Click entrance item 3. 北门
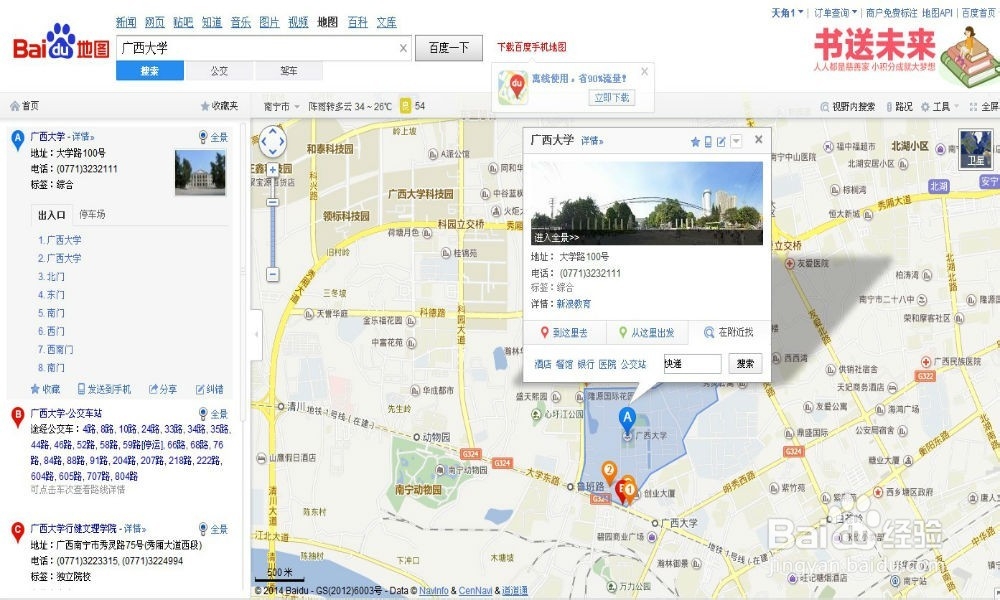The height and width of the screenshot is (600, 1000). click(x=51, y=277)
